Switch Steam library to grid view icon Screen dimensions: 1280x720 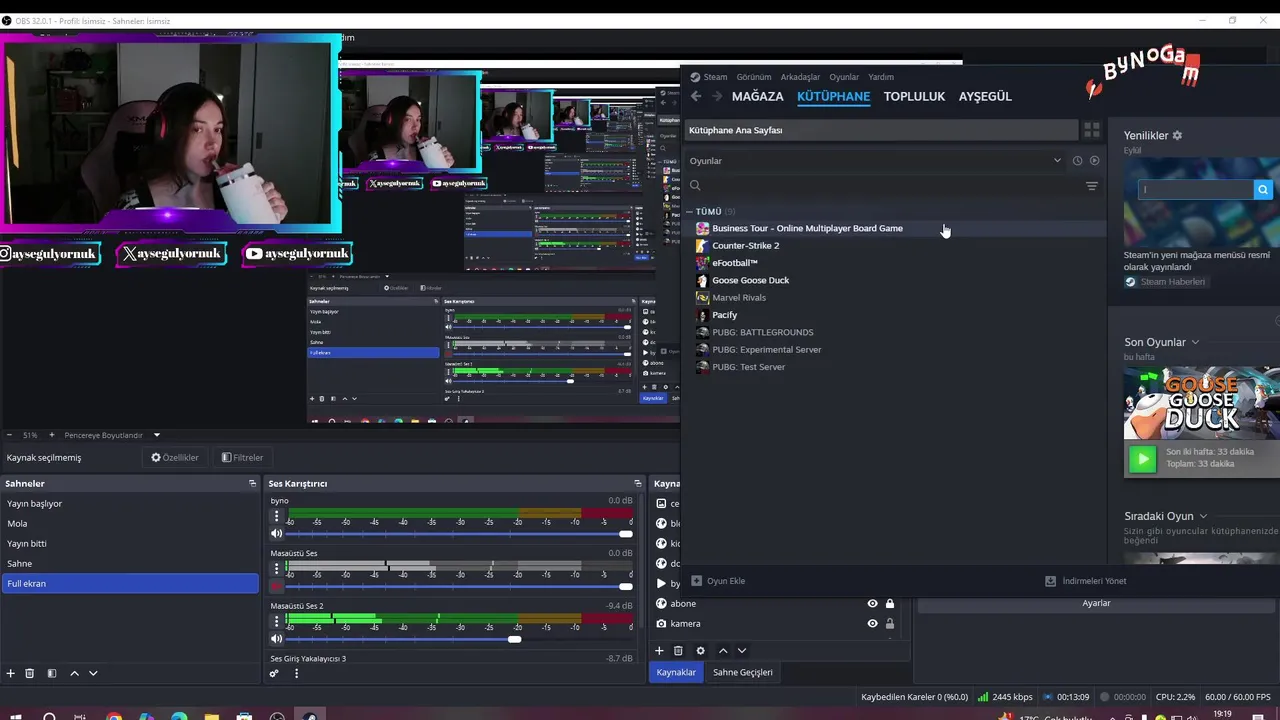point(1092,130)
